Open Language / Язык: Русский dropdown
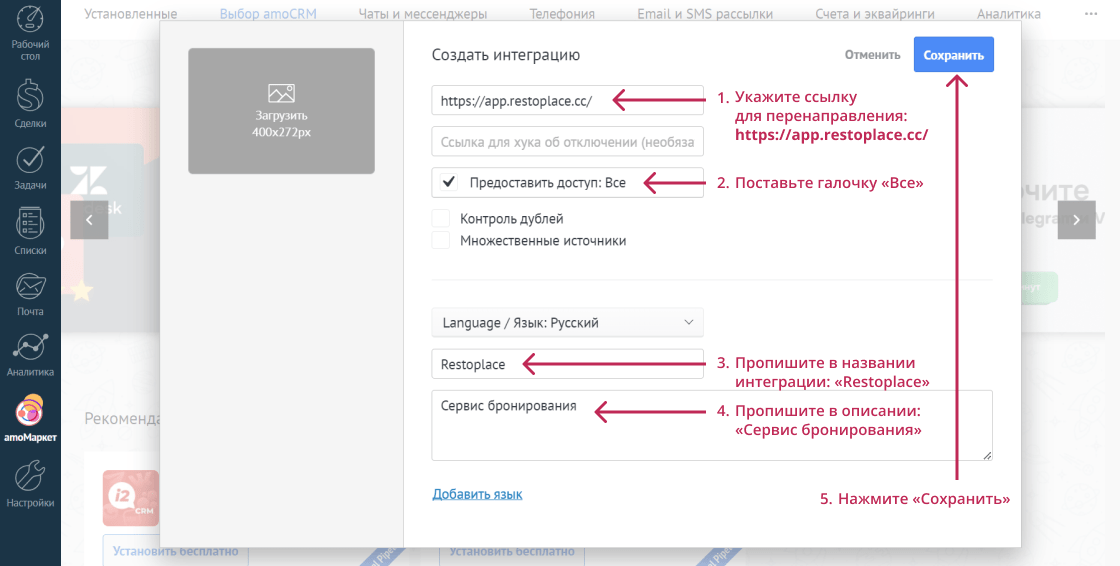This screenshot has width=1120, height=566. pyautogui.click(x=568, y=322)
